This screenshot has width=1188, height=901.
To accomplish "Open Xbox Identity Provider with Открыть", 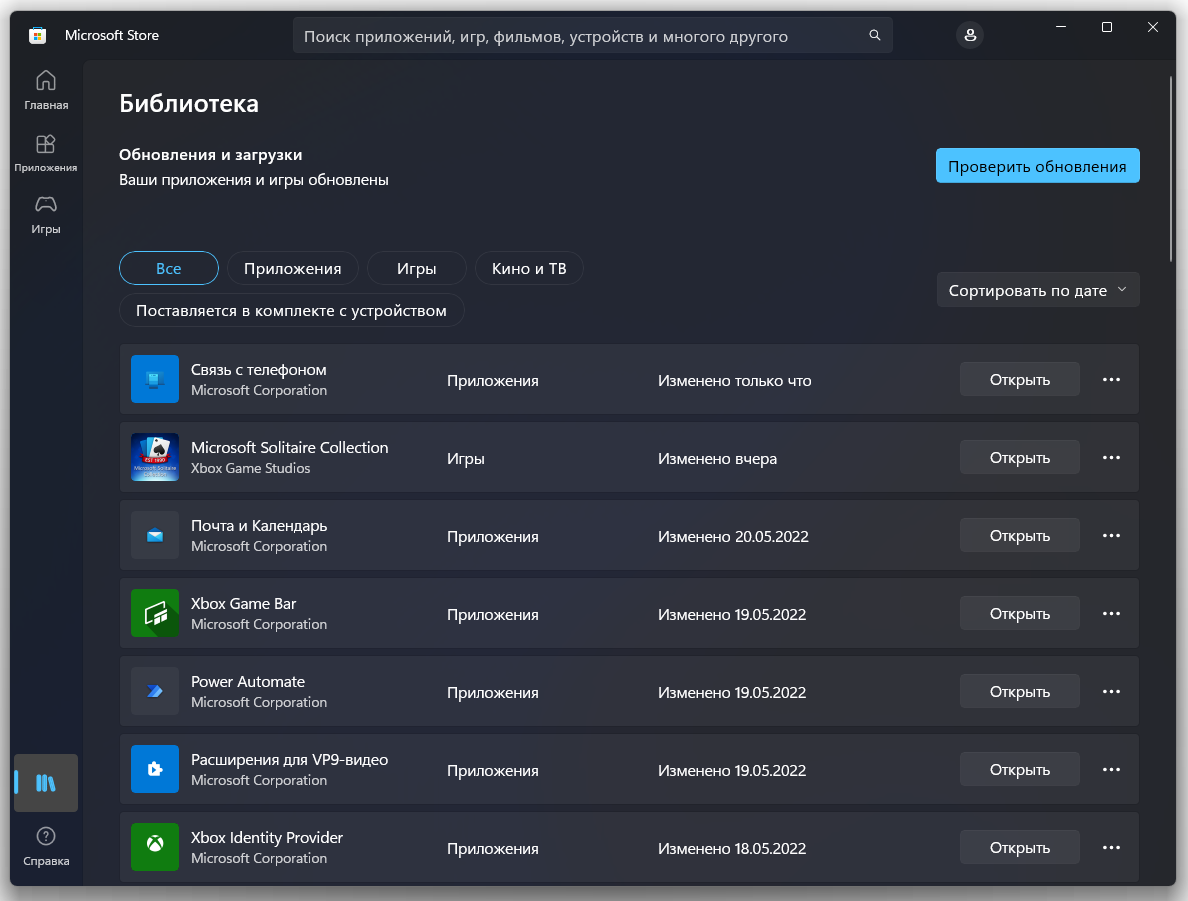I will coord(1019,848).
